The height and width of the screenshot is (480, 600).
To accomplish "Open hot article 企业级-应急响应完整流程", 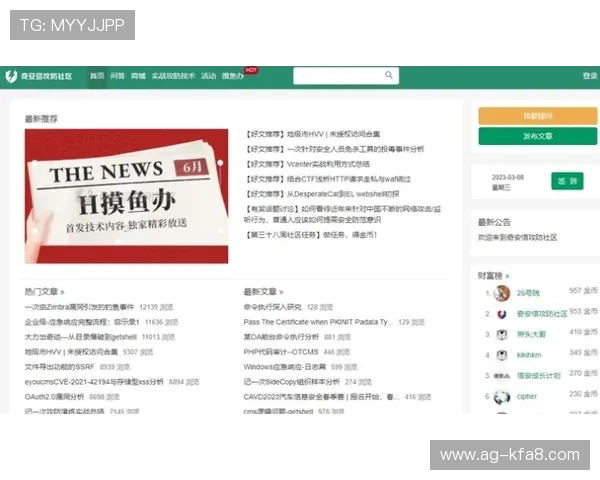I will 82,322.
